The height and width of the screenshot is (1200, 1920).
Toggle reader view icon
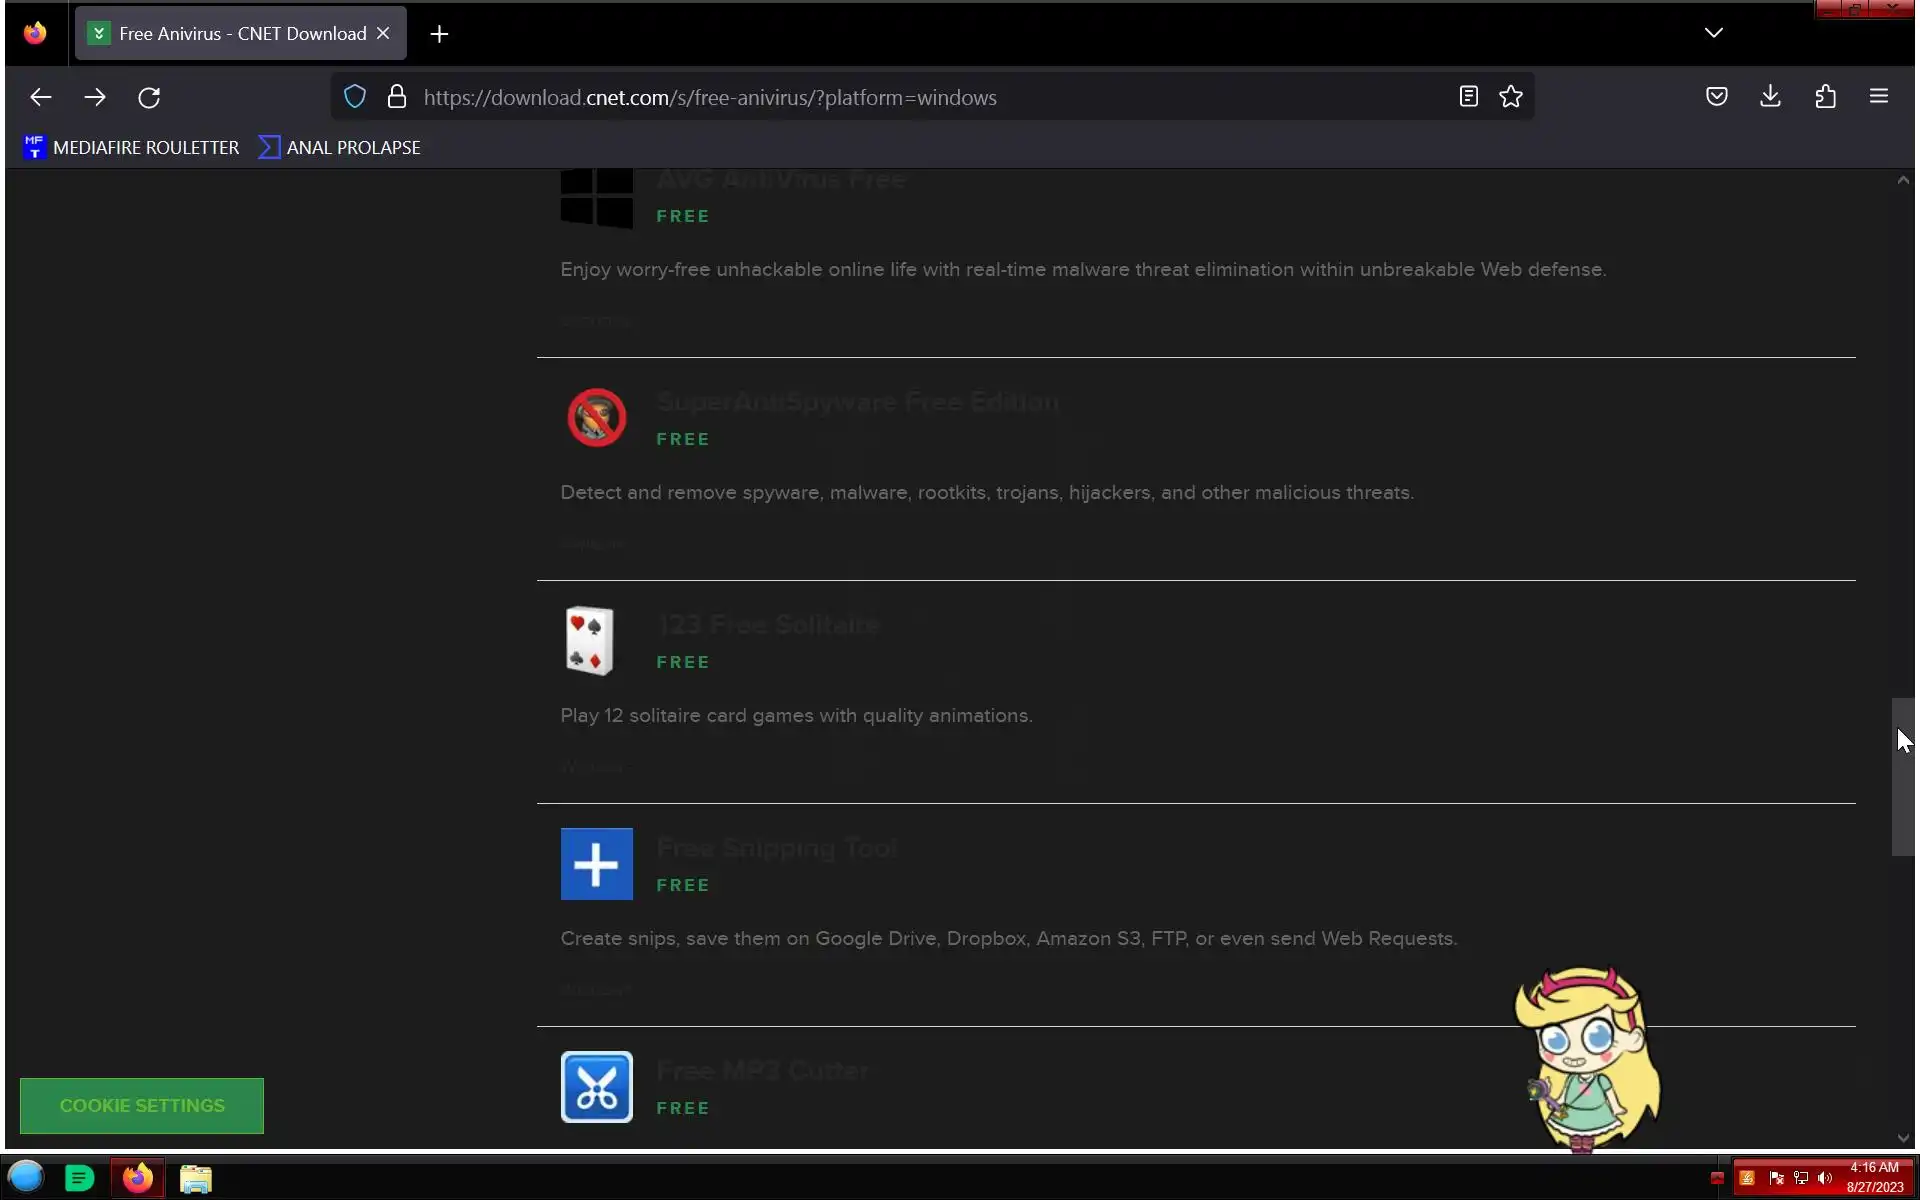(1468, 97)
